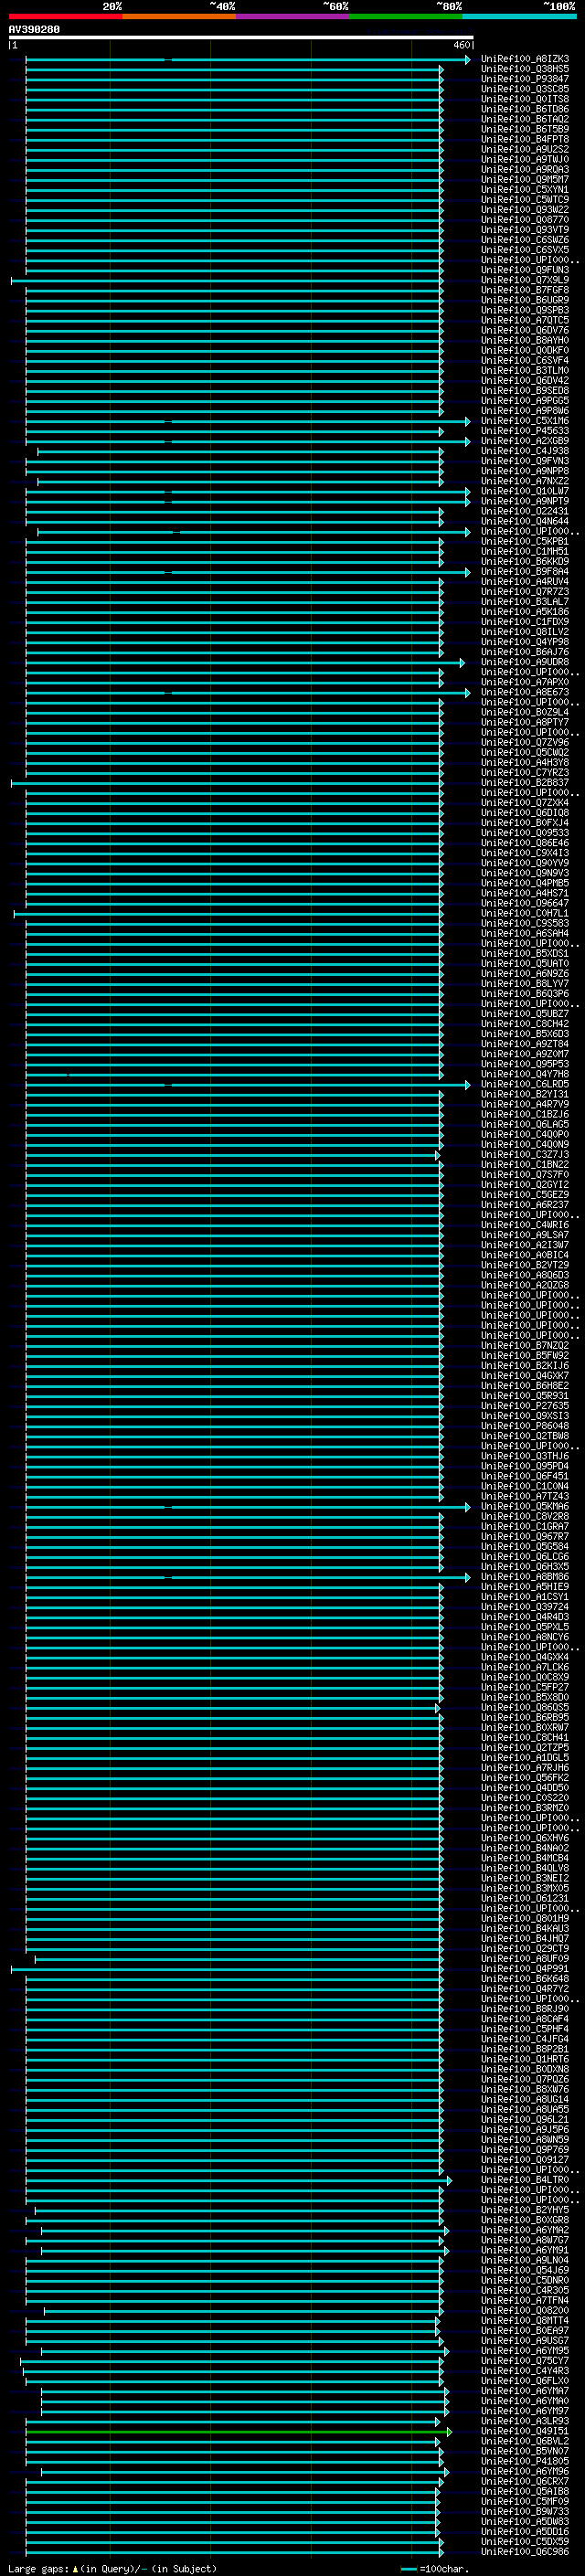Select label UniRef100_Q7R7Z3

click(x=525, y=592)
